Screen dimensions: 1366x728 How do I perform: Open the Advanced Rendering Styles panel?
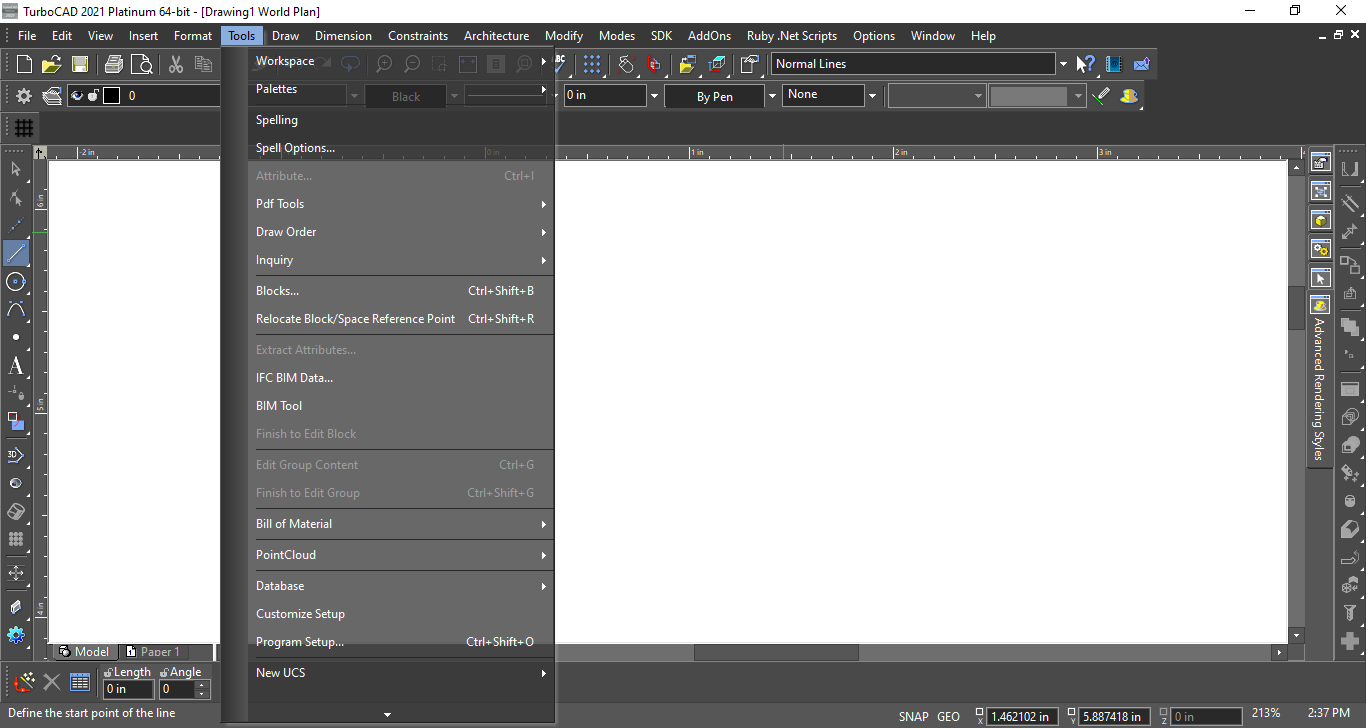coord(1319,389)
